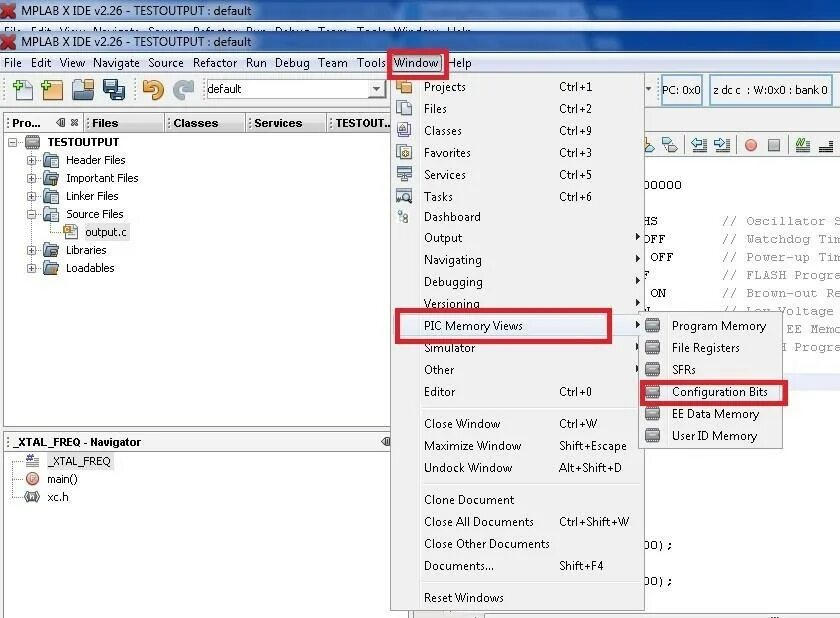The width and height of the screenshot is (840, 618).
Task: Expand the Linker Files folder
Action: point(32,196)
